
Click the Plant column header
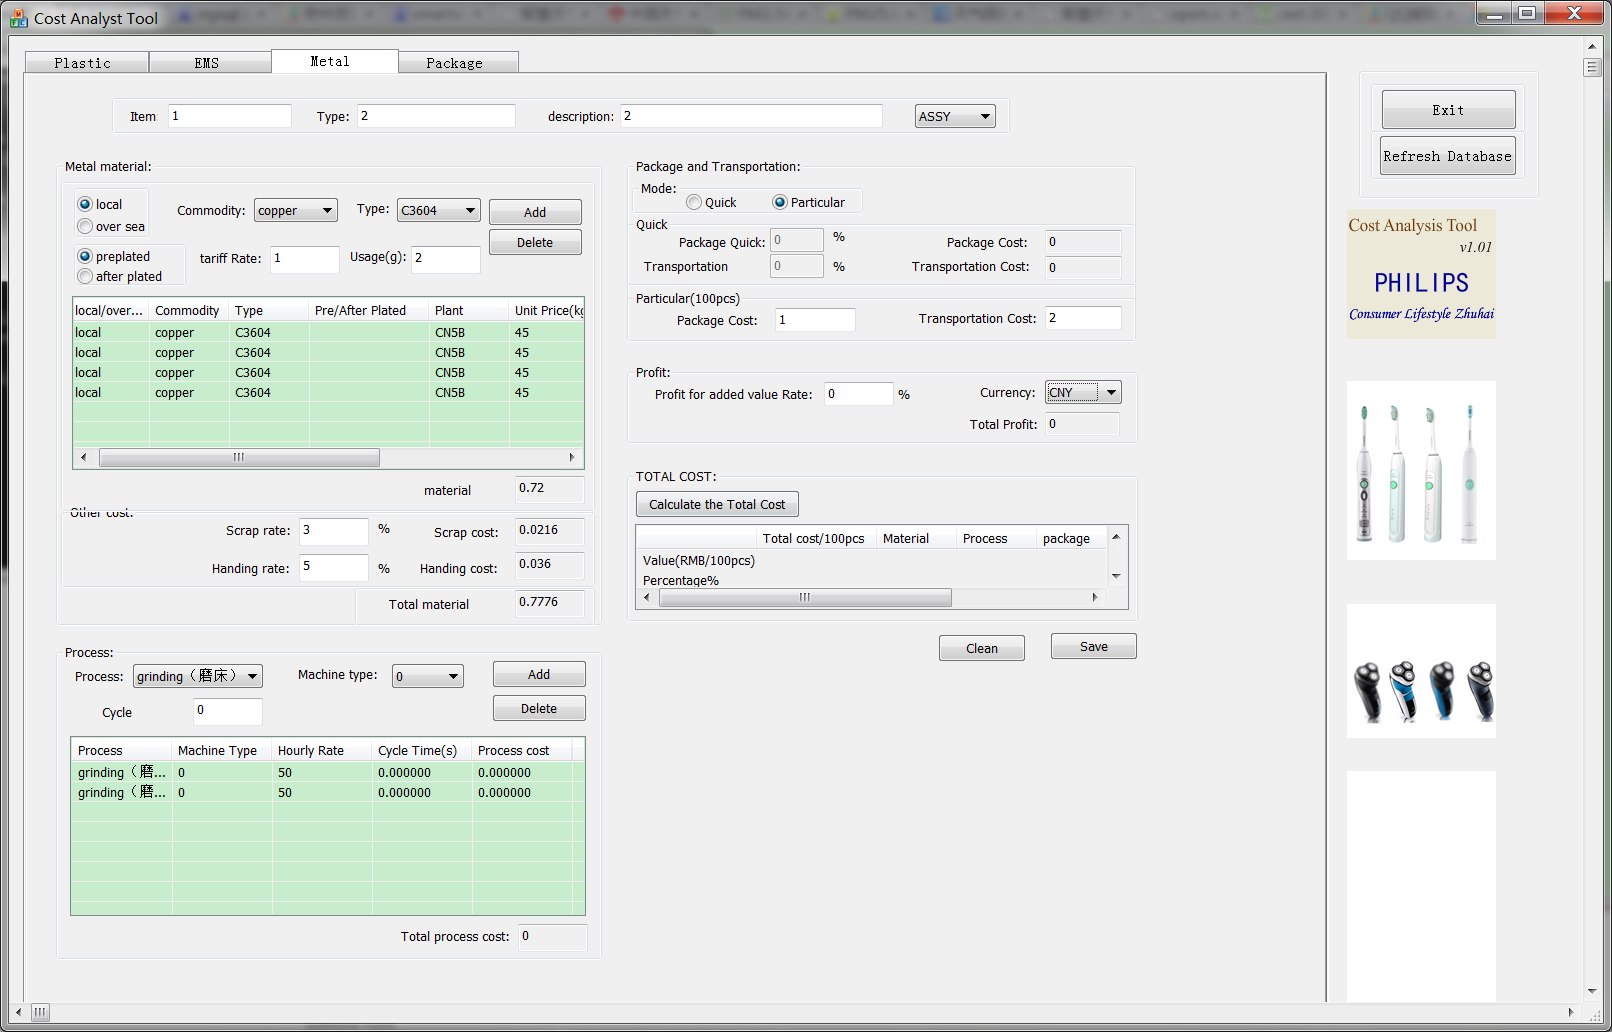(x=469, y=310)
